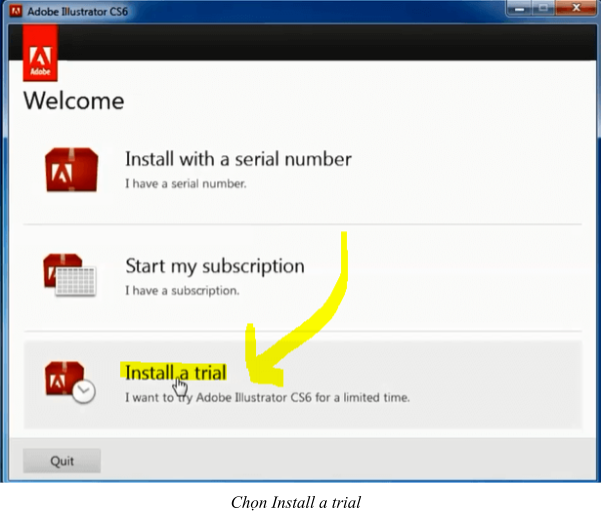Viewport: 601px width, 514px height.
Task: Click the 'I have a serial number.' description
Action: [185, 184]
